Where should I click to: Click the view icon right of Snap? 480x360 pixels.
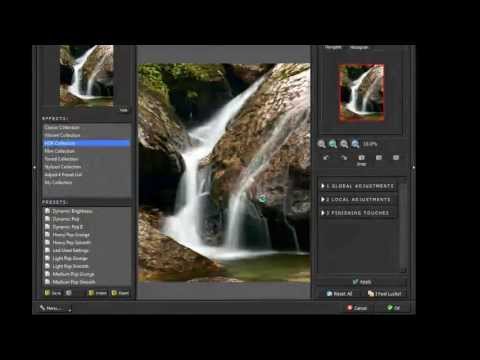click(x=379, y=157)
